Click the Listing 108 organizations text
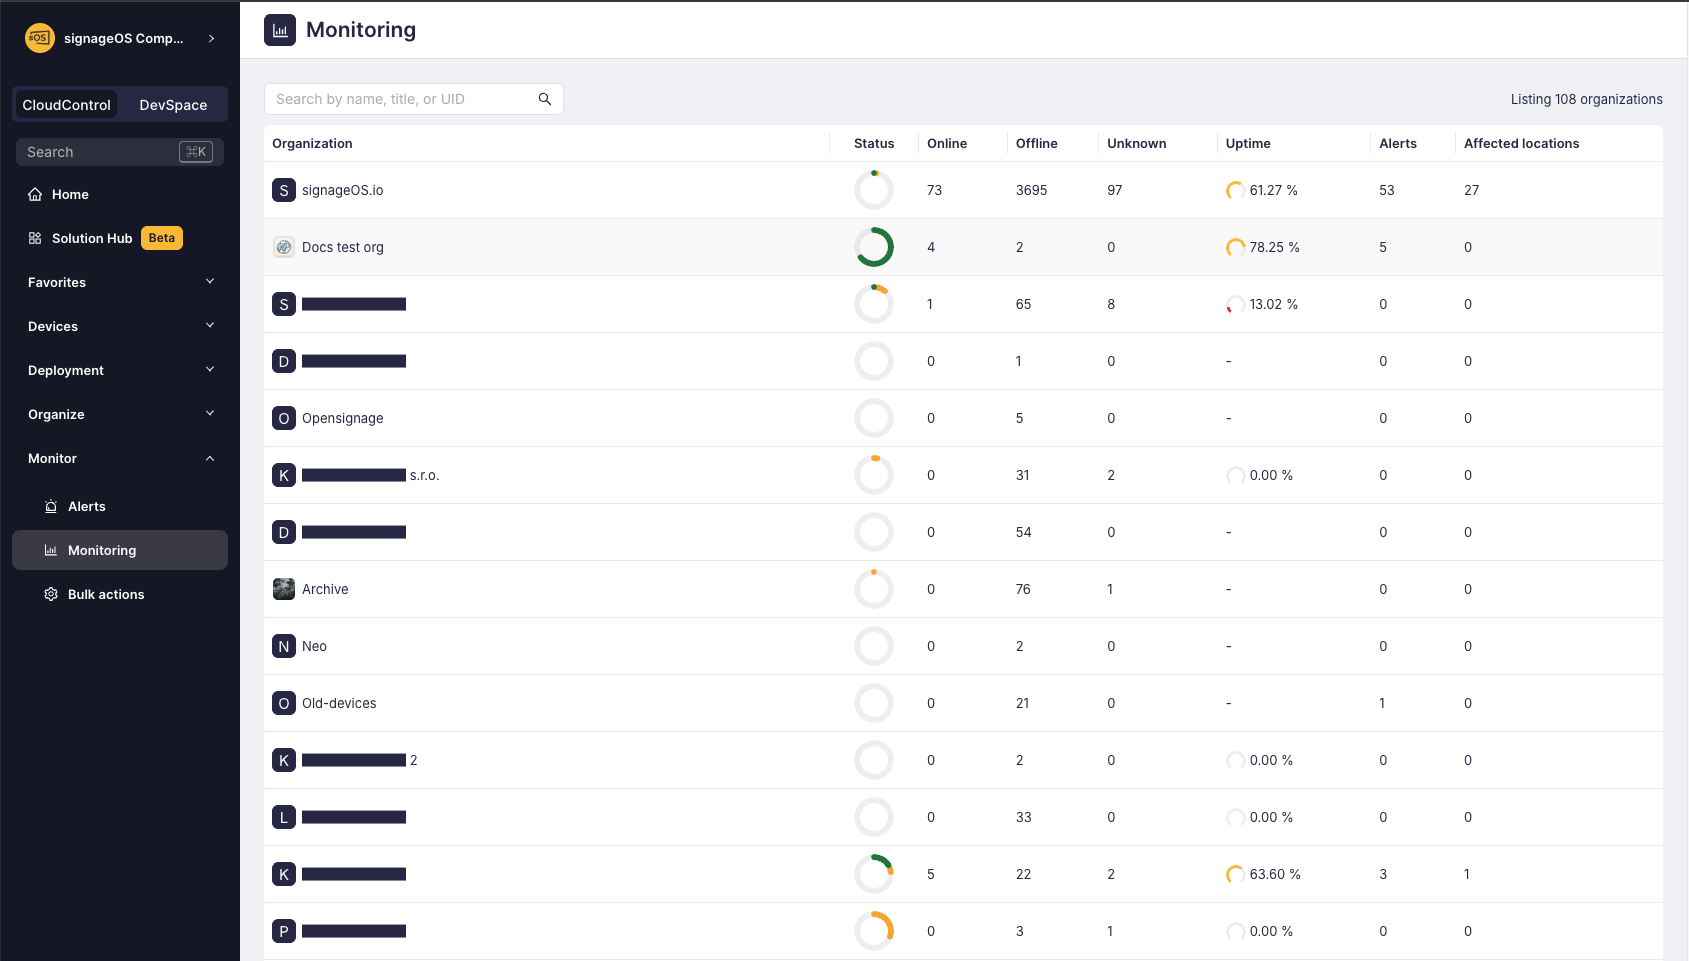 click(x=1586, y=99)
